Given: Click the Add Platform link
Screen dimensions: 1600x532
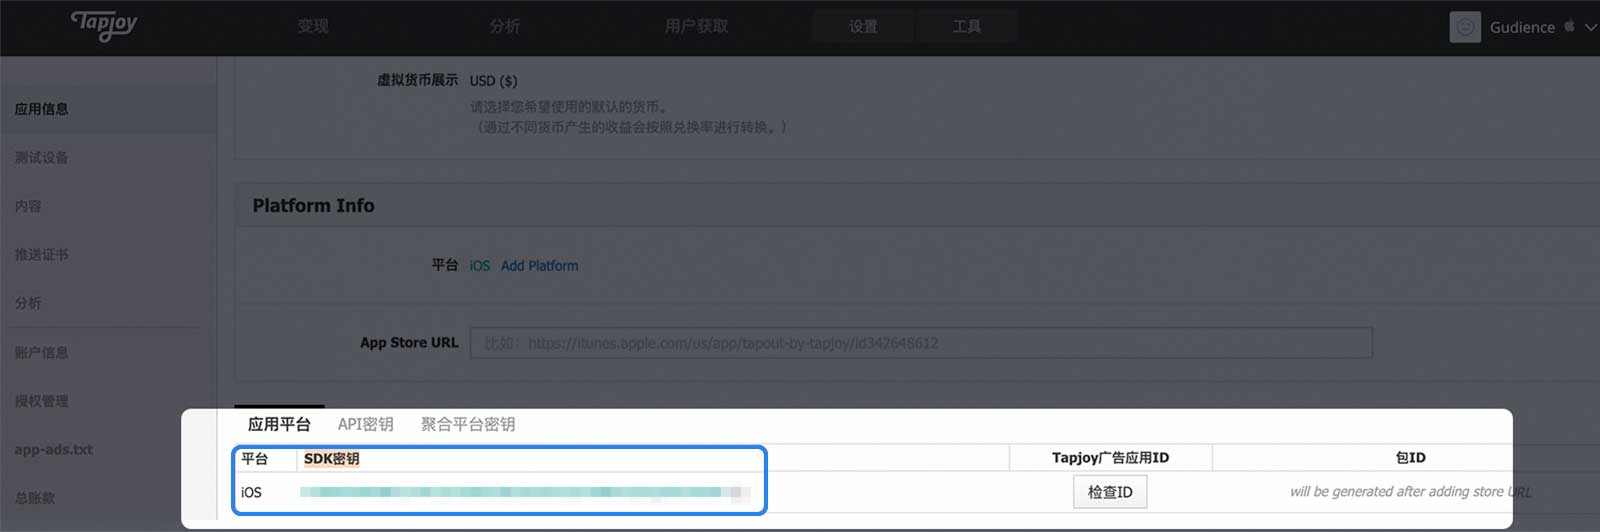Looking at the screenshot, I should click(539, 266).
